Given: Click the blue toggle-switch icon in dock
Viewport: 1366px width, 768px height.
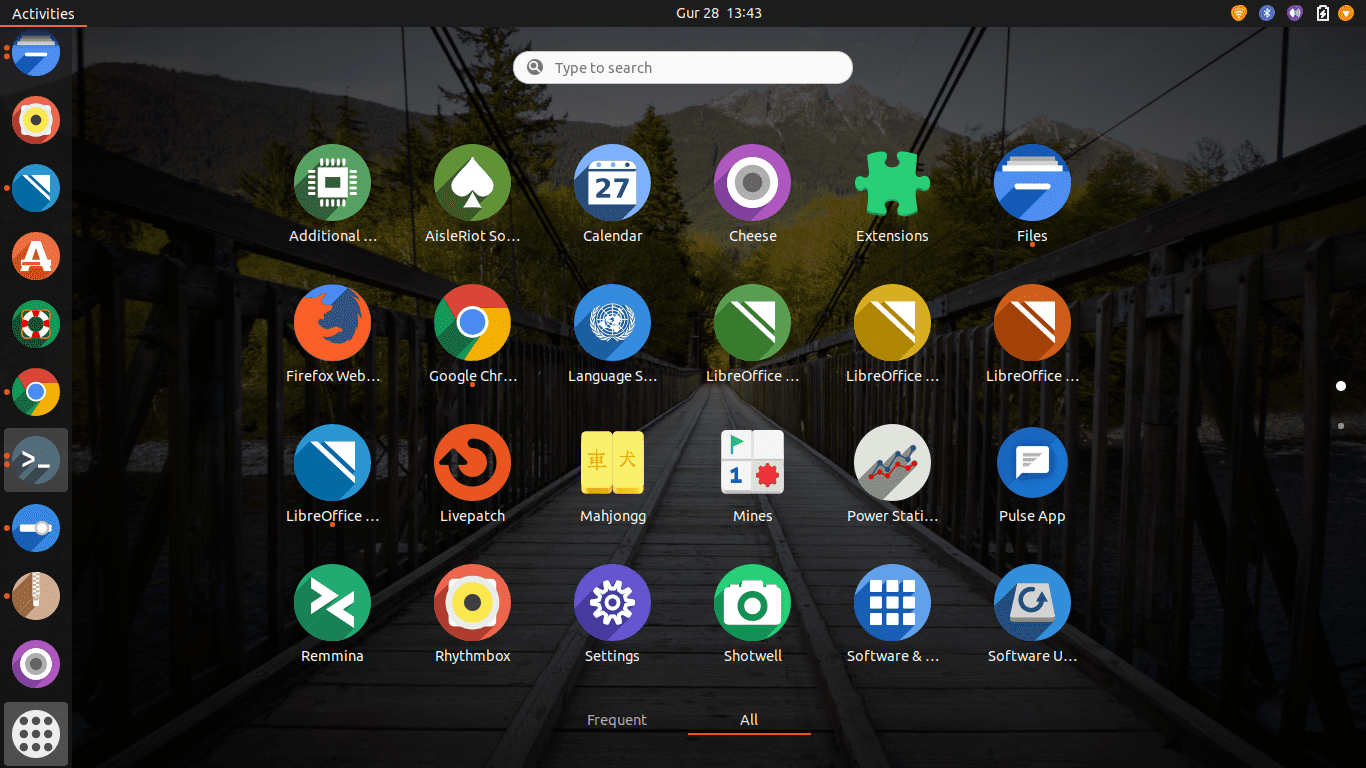Looking at the screenshot, I should pyautogui.click(x=36, y=528).
